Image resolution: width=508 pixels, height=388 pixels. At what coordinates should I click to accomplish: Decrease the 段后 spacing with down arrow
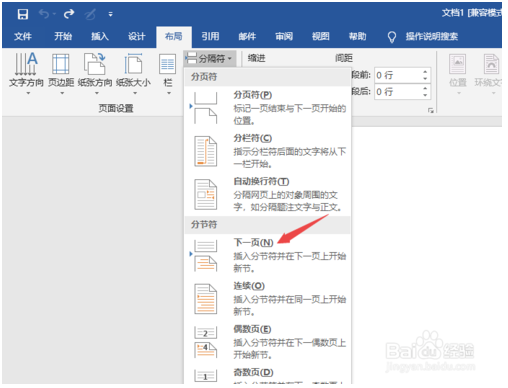[425, 95]
